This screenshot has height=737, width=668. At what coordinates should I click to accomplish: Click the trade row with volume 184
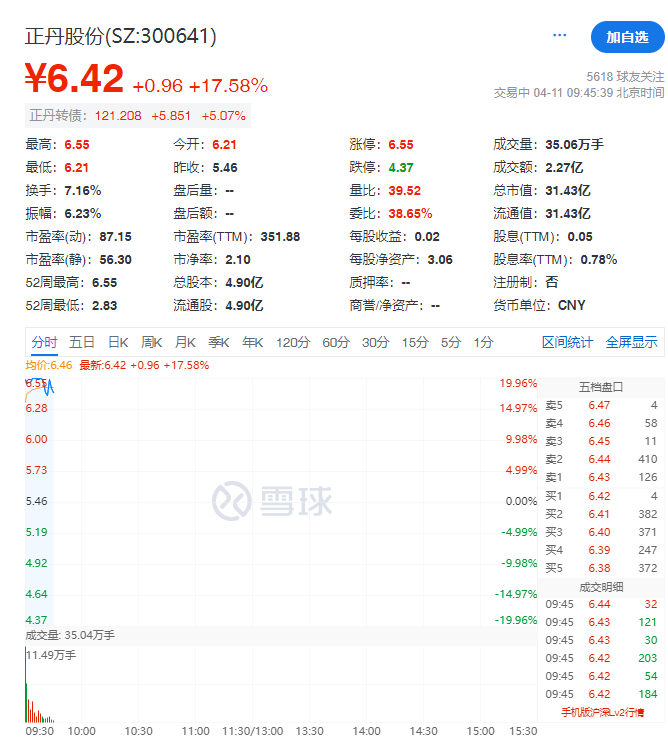[601, 694]
